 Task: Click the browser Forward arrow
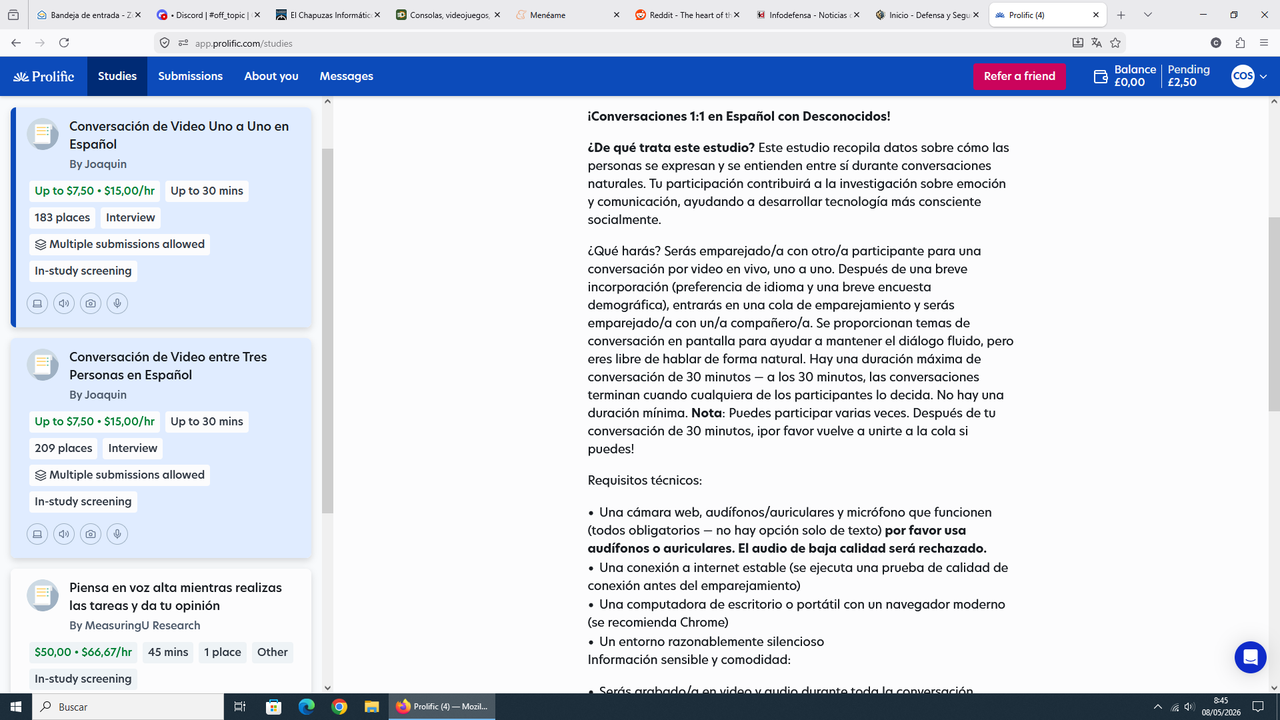[40, 43]
